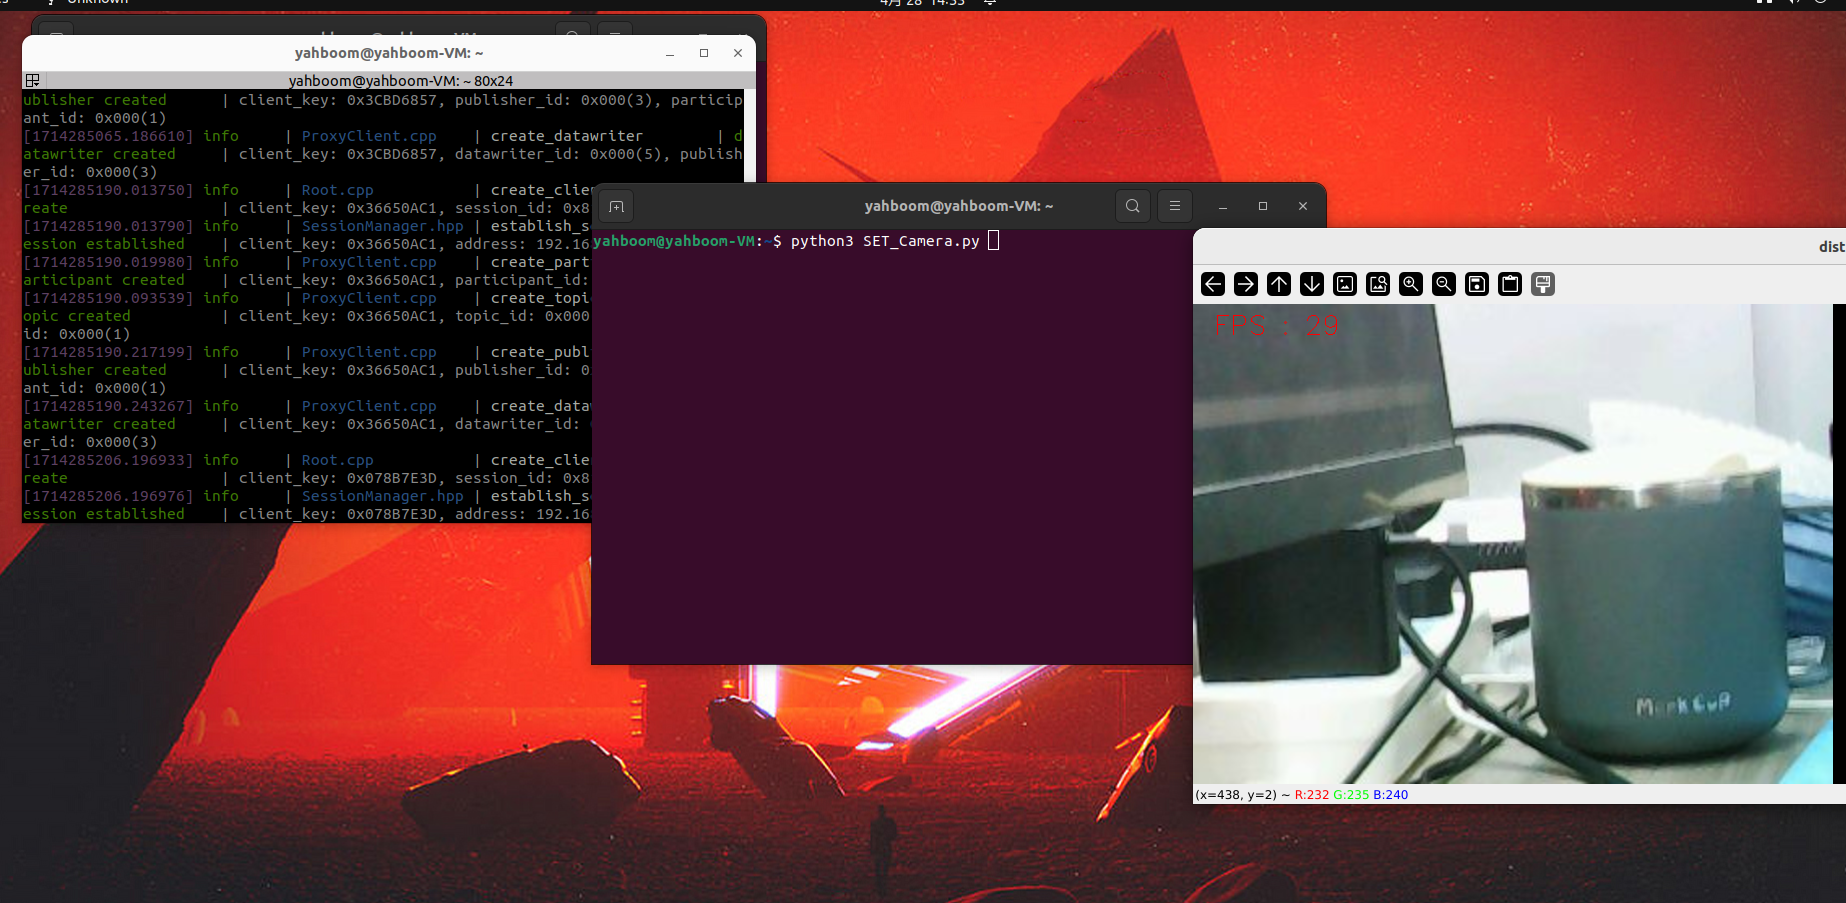The width and height of the screenshot is (1846, 903).
Task: Show image at original size
Action: 1345,284
